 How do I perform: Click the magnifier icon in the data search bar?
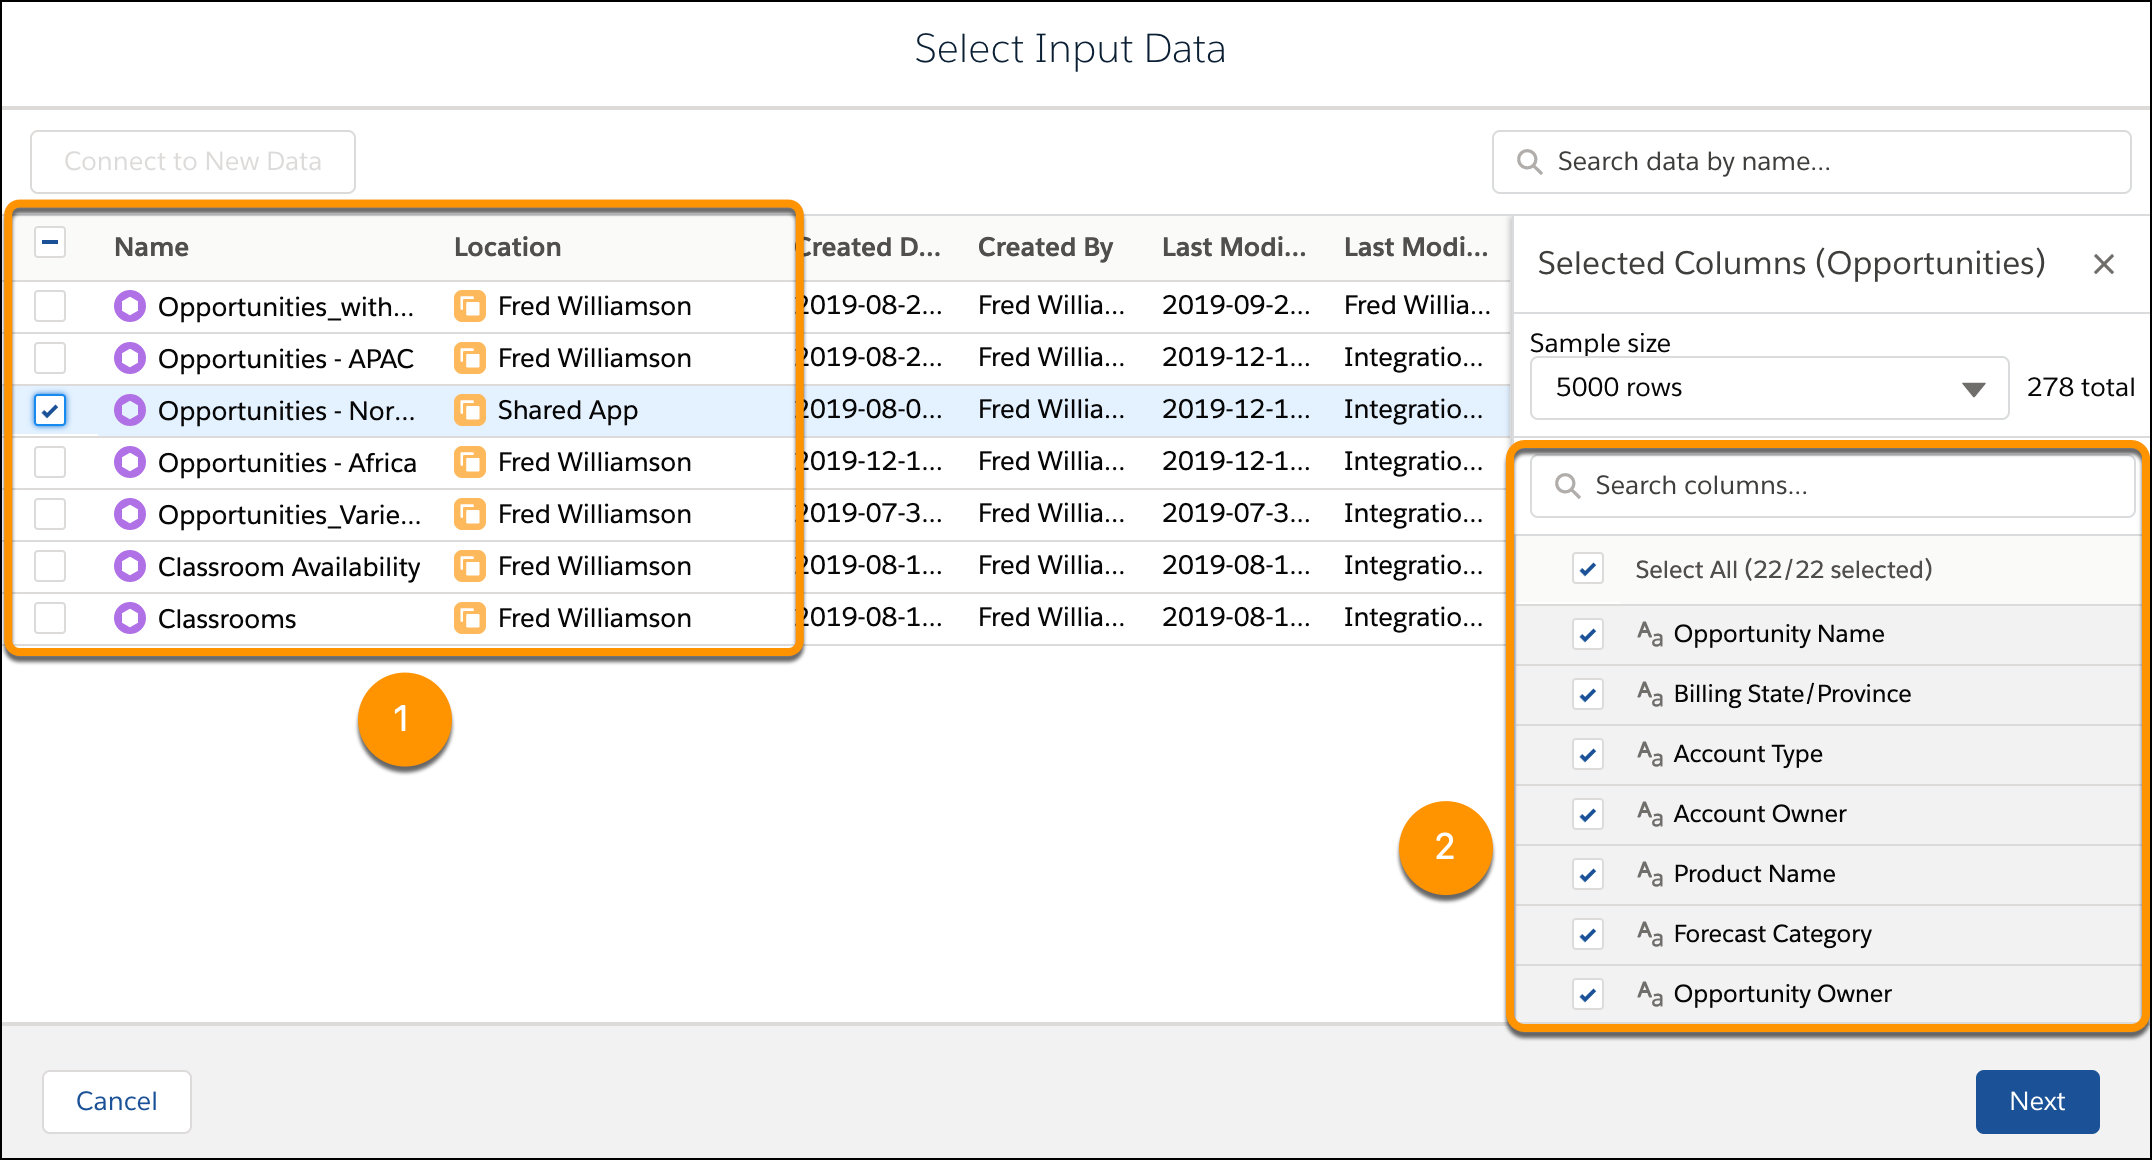[x=1529, y=161]
